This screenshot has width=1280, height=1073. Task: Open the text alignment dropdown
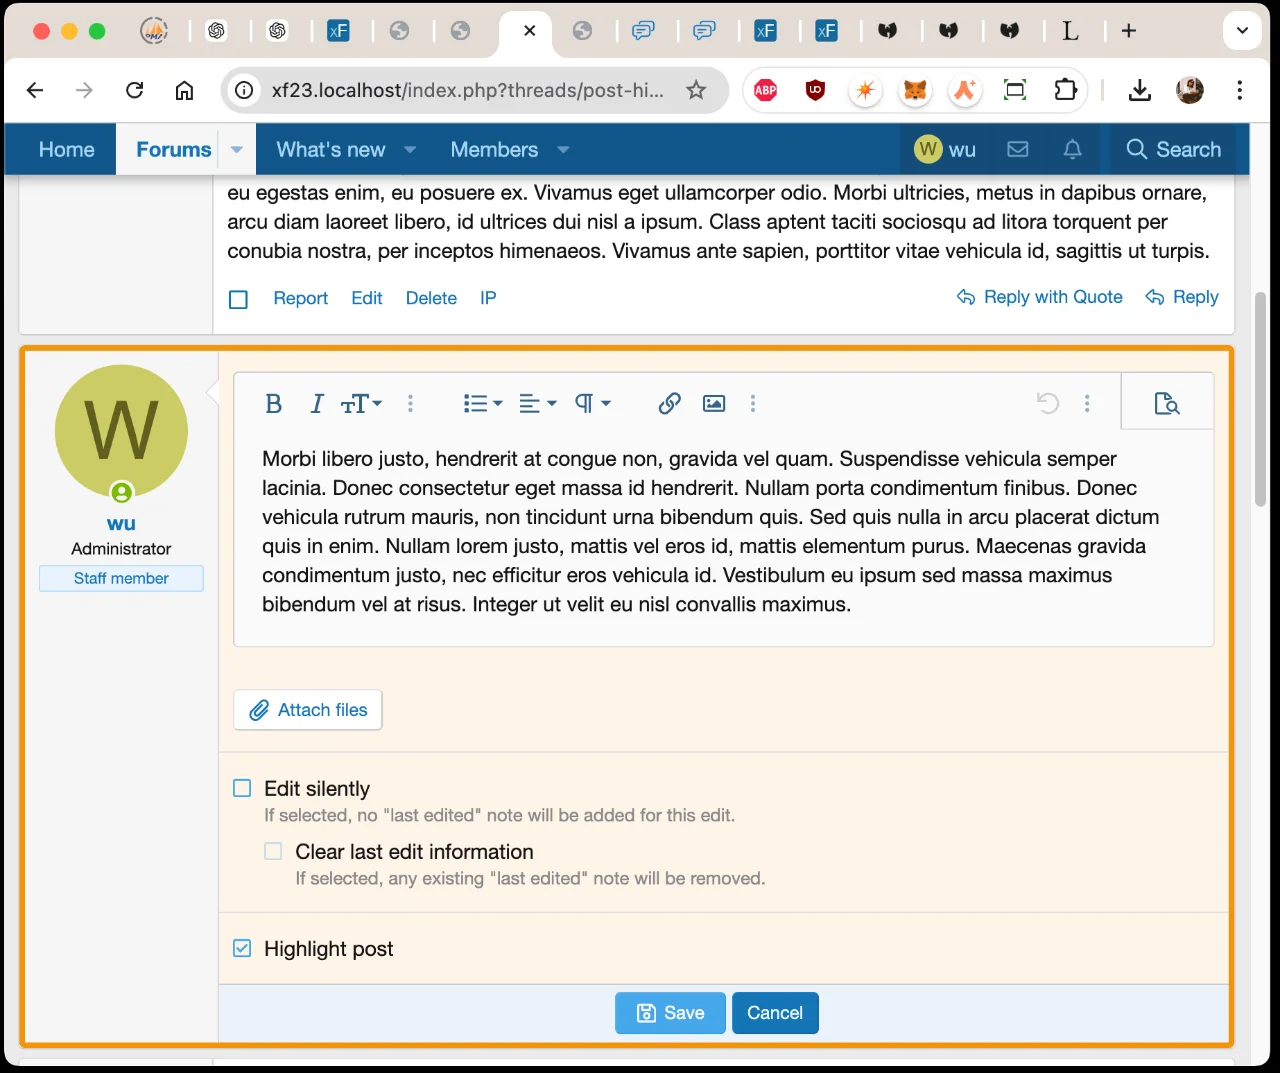537,404
